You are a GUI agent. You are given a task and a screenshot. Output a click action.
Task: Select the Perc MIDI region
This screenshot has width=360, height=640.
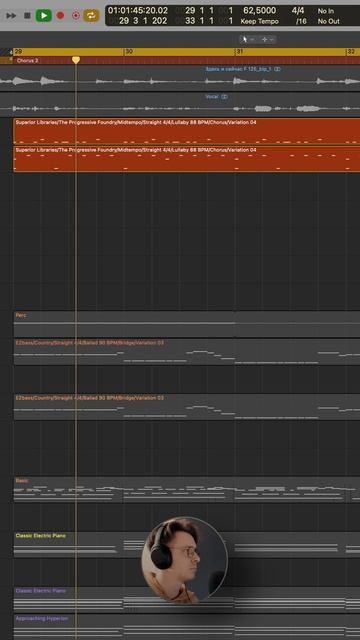click(x=187, y=324)
